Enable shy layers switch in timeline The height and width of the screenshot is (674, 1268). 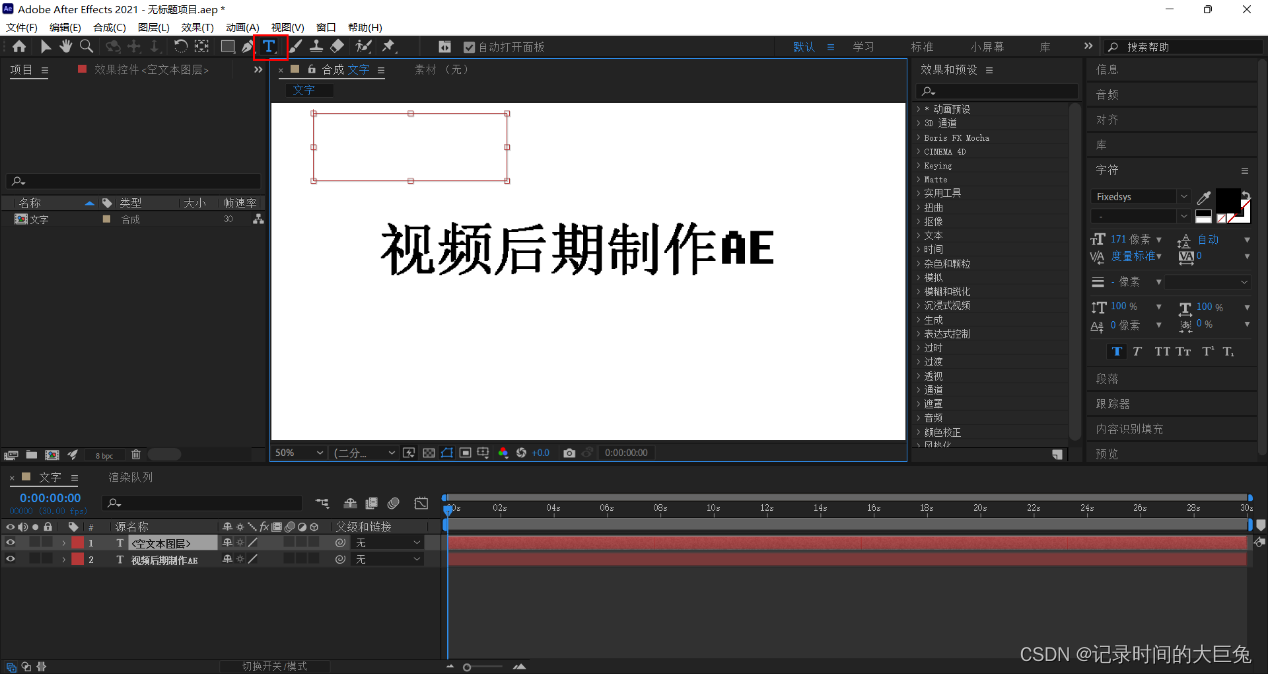tap(350, 503)
